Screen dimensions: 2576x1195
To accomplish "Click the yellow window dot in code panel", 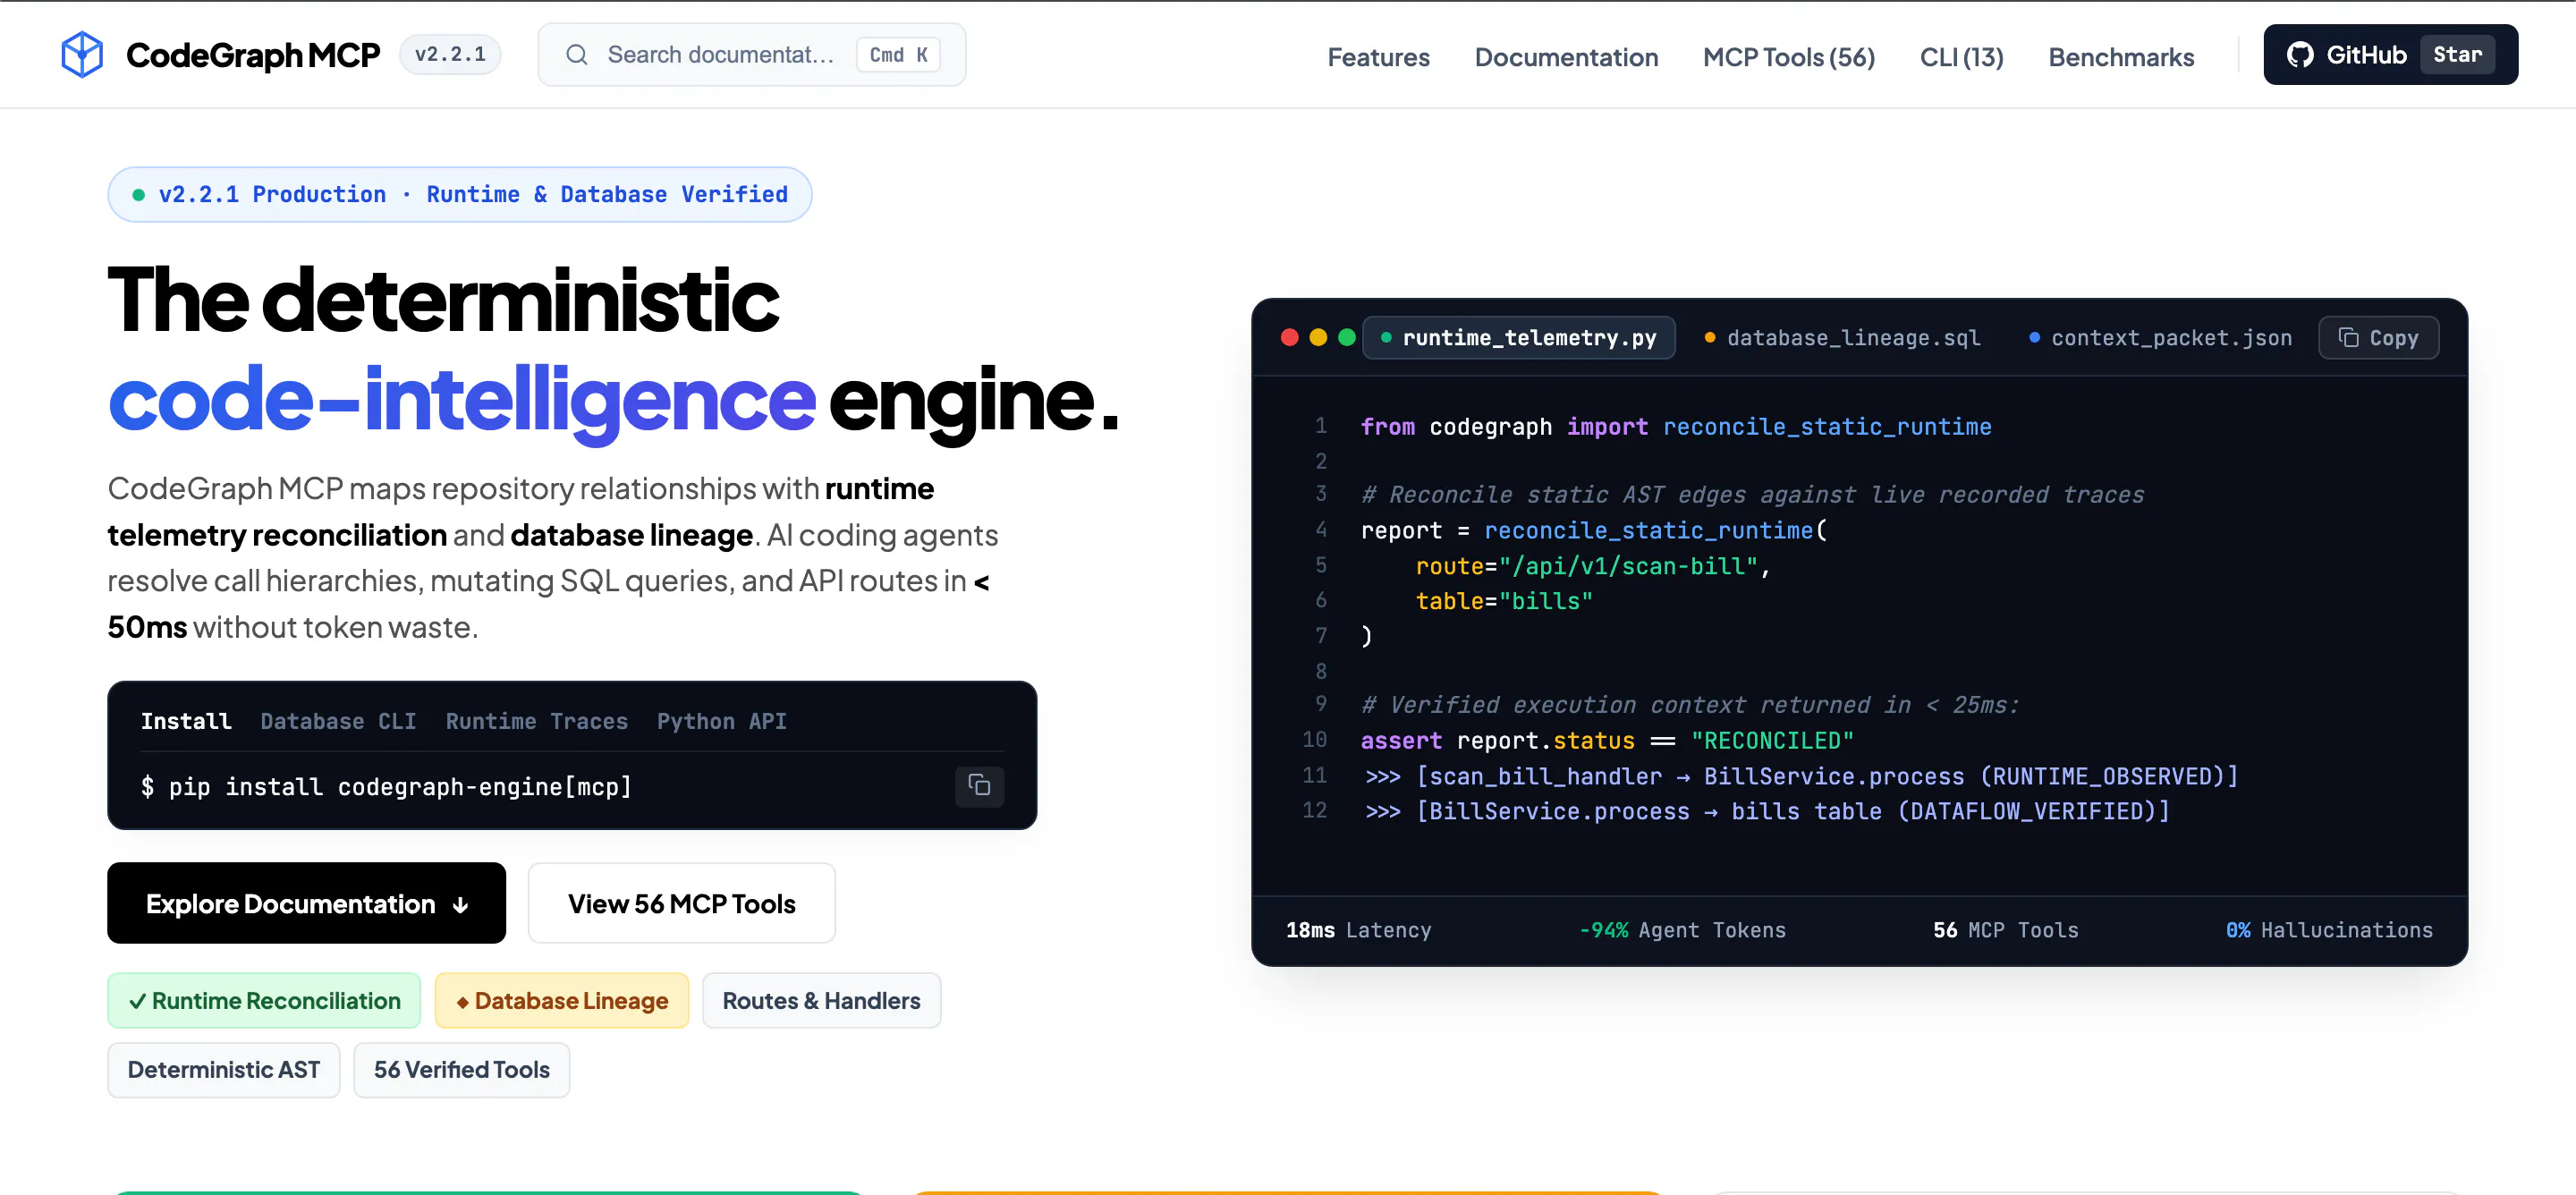I will point(1318,338).
